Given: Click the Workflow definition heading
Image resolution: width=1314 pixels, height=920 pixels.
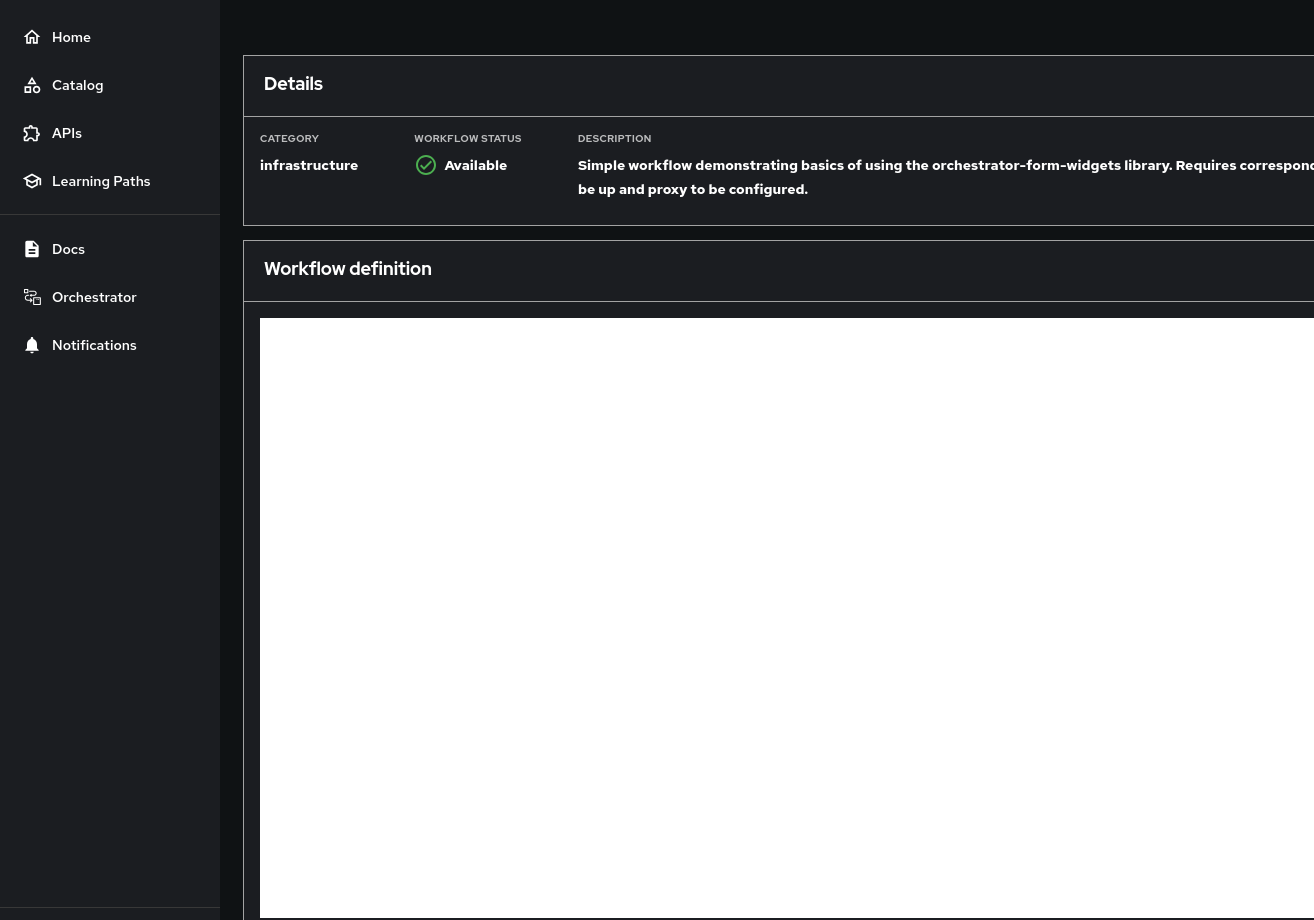Looking at the screenshot, I should tap(348, 269).
